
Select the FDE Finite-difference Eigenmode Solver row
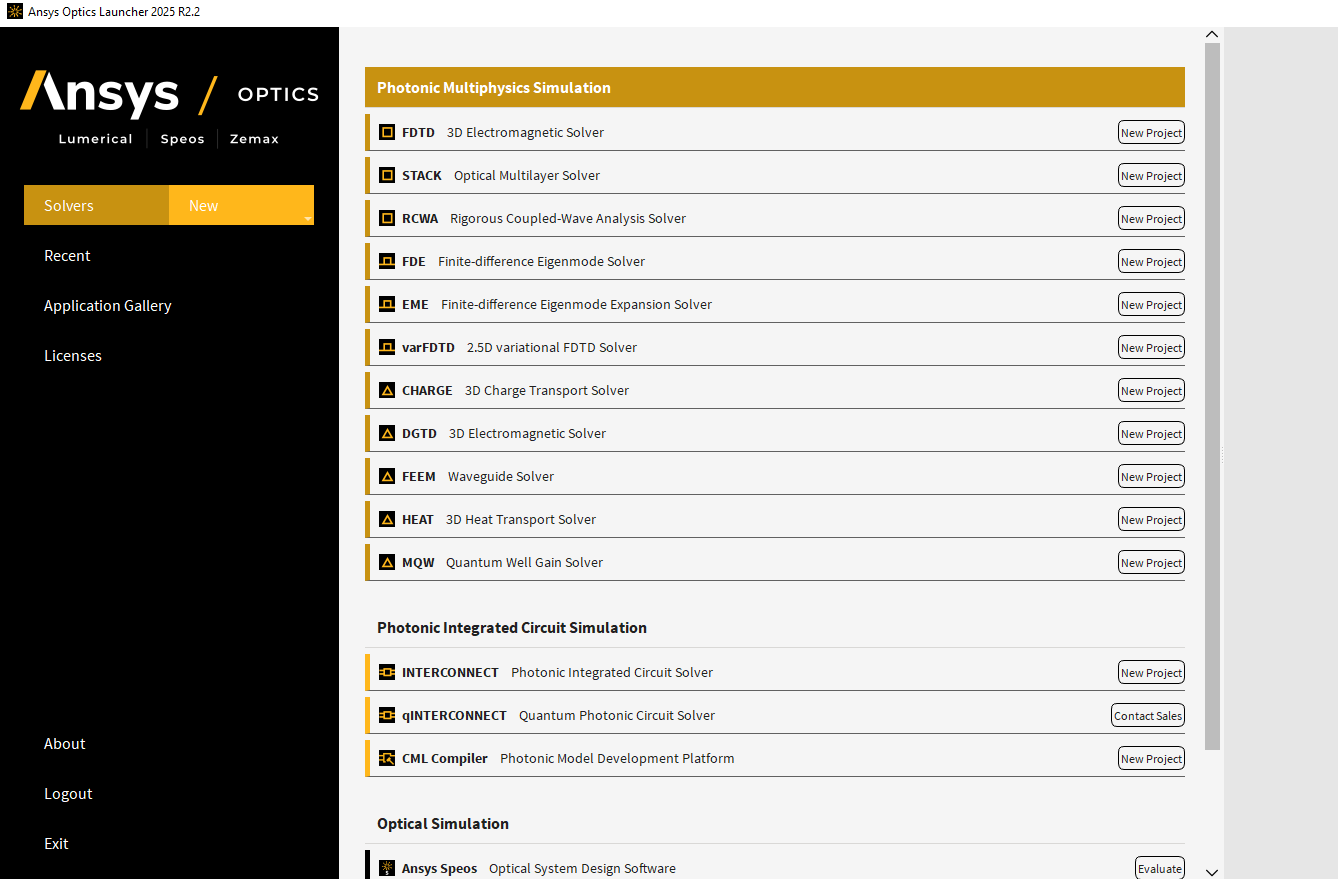pyautogui.click(x=775, y=261)
